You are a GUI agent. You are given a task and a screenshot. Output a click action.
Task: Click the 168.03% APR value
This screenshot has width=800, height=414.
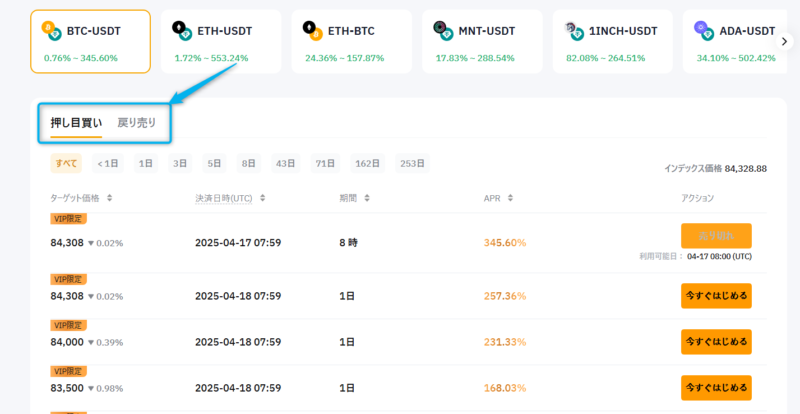click(x=505, y=388)
